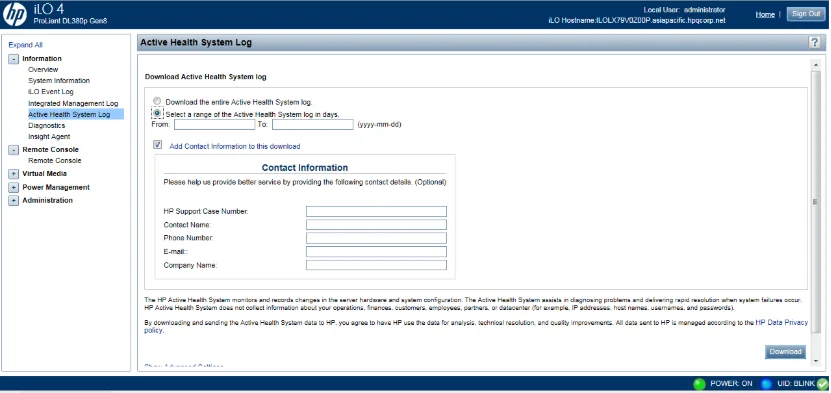Click the Information section label
Image resolution: width=831 pixels, height=393 pixels.
[x=42, y=59]
